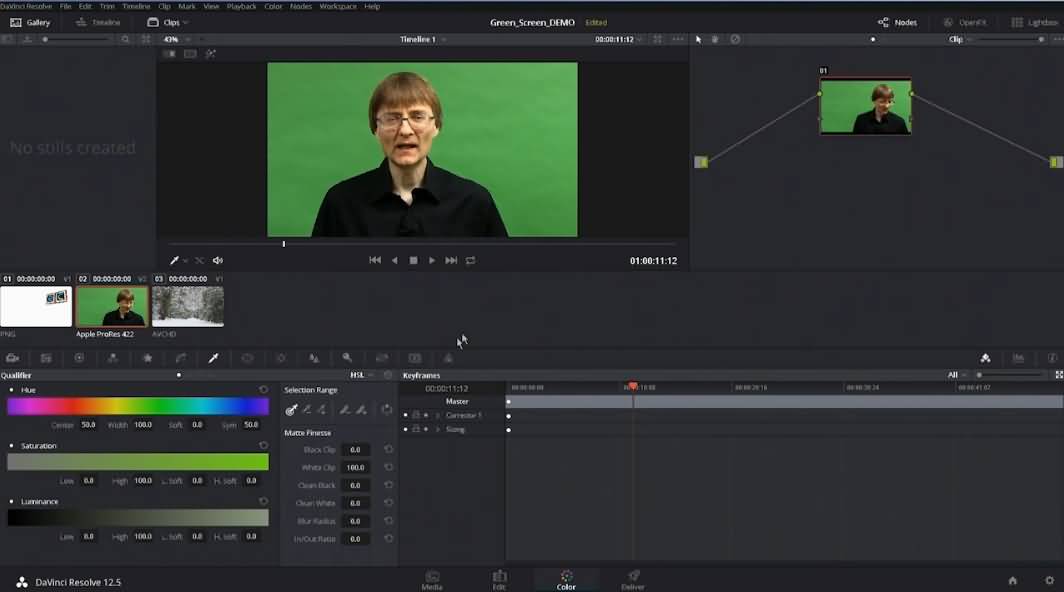Screen dimensions: 1064x592
Task: Open the Color menu
Action: 273,6
